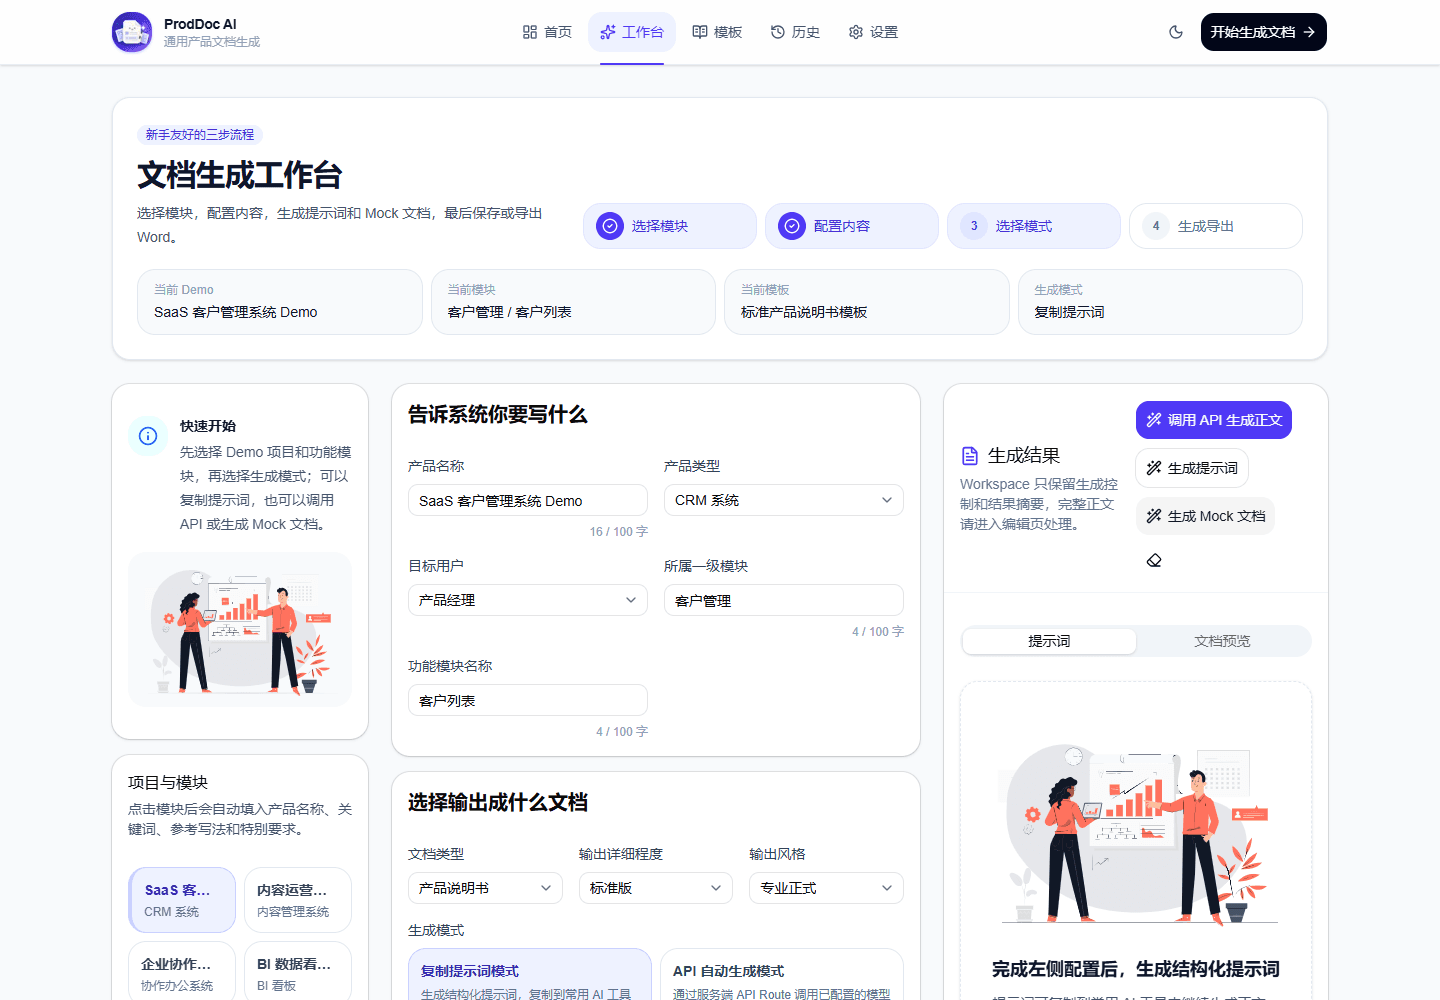The image size is (1440, 1000).
Task: Switch to the 提示词 tab
Action: point(1049,641)
